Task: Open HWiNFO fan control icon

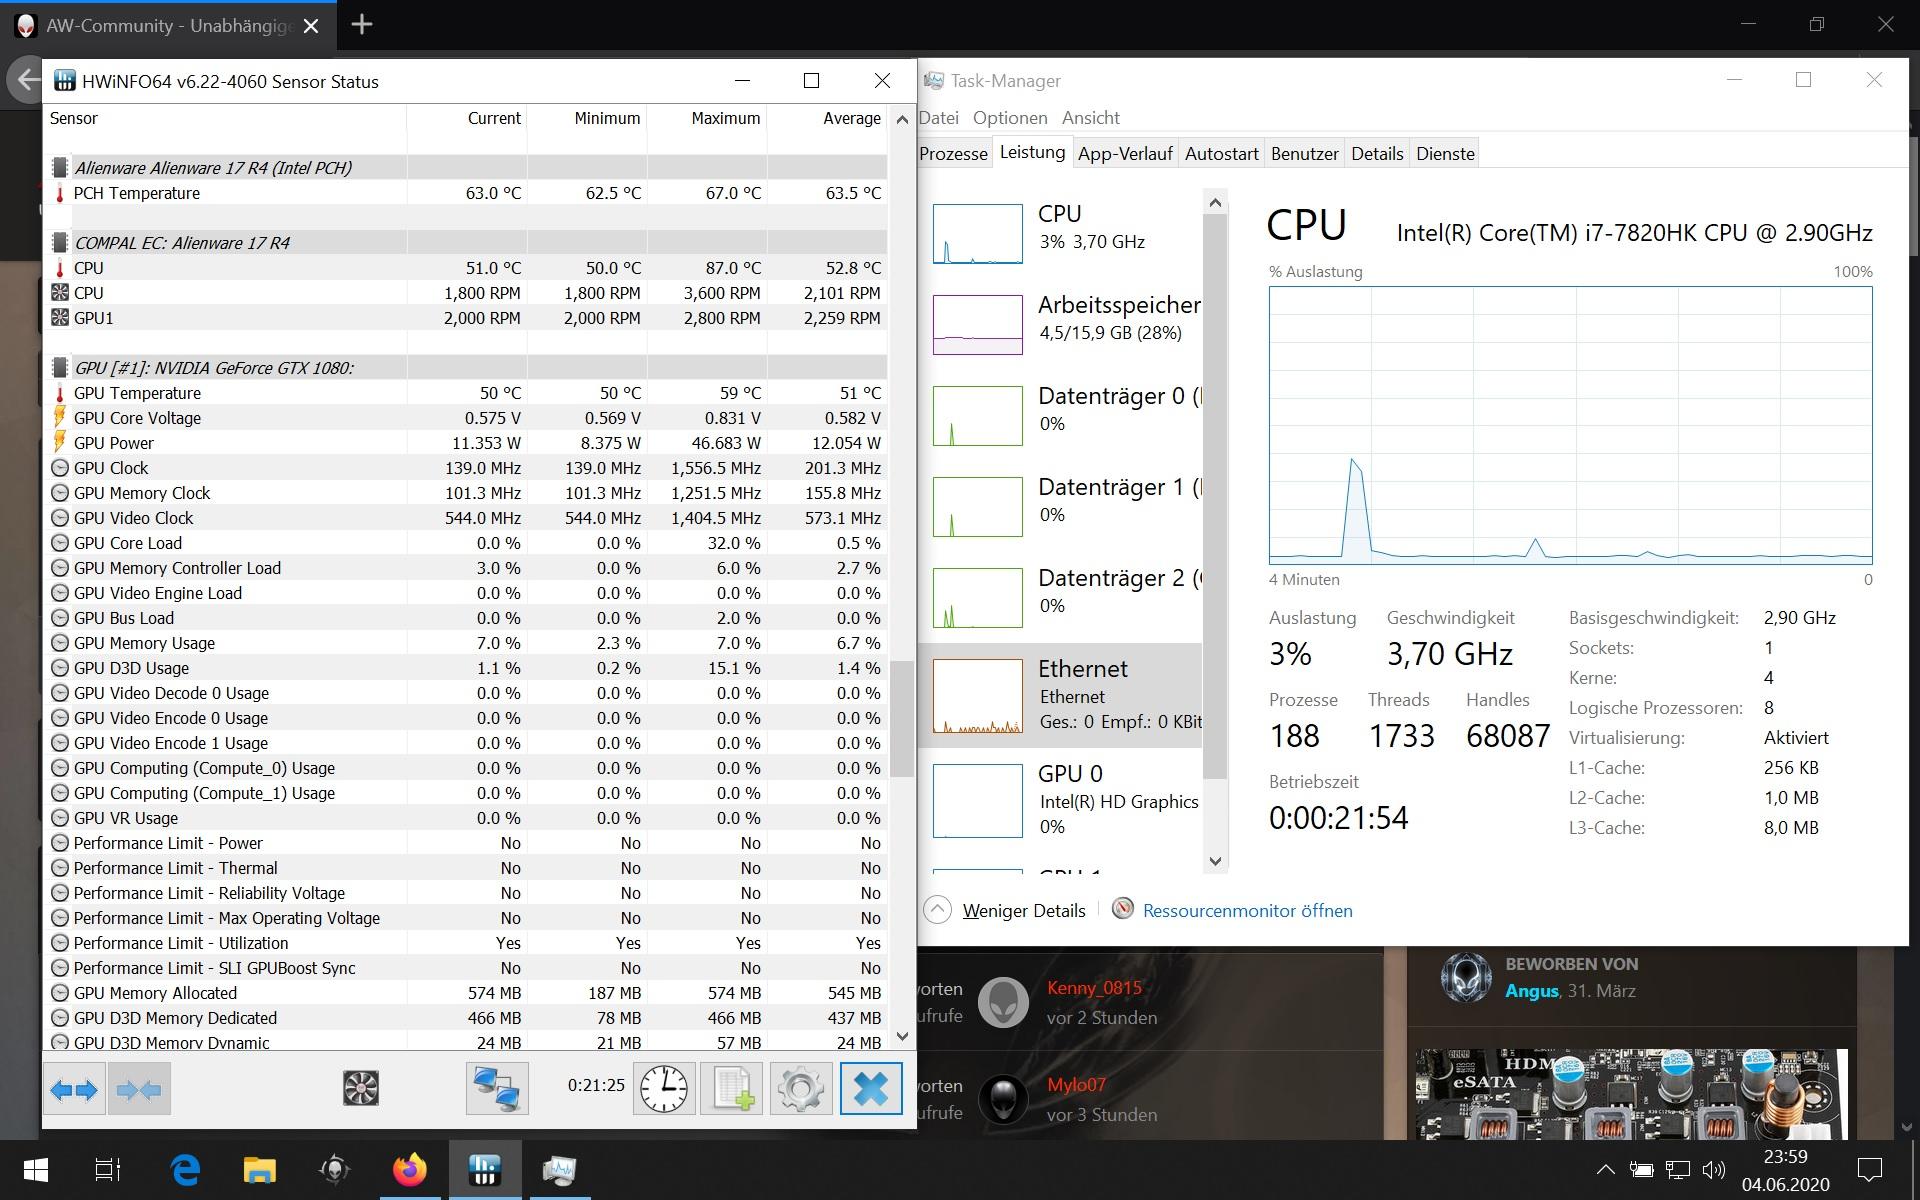Action: pos(361,1089)
